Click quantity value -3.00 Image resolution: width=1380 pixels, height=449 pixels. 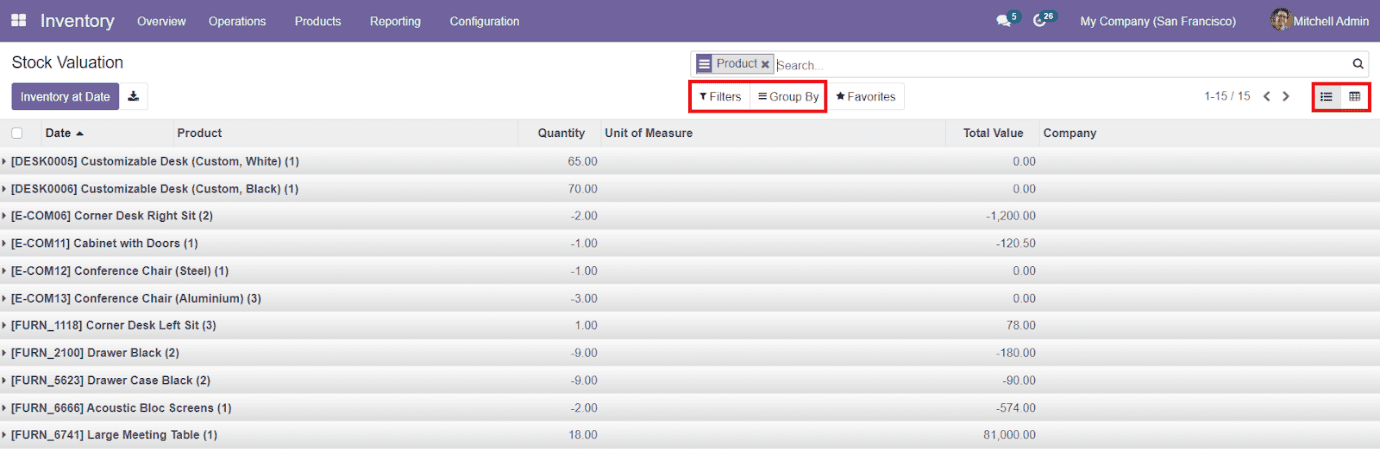(584, 298)
